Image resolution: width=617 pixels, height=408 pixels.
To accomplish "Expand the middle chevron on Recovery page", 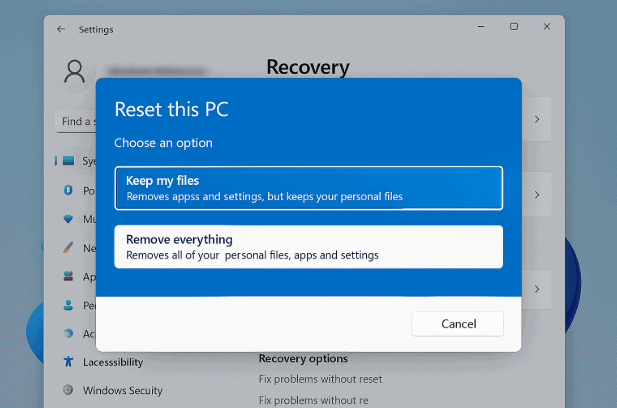I will 537,191.
